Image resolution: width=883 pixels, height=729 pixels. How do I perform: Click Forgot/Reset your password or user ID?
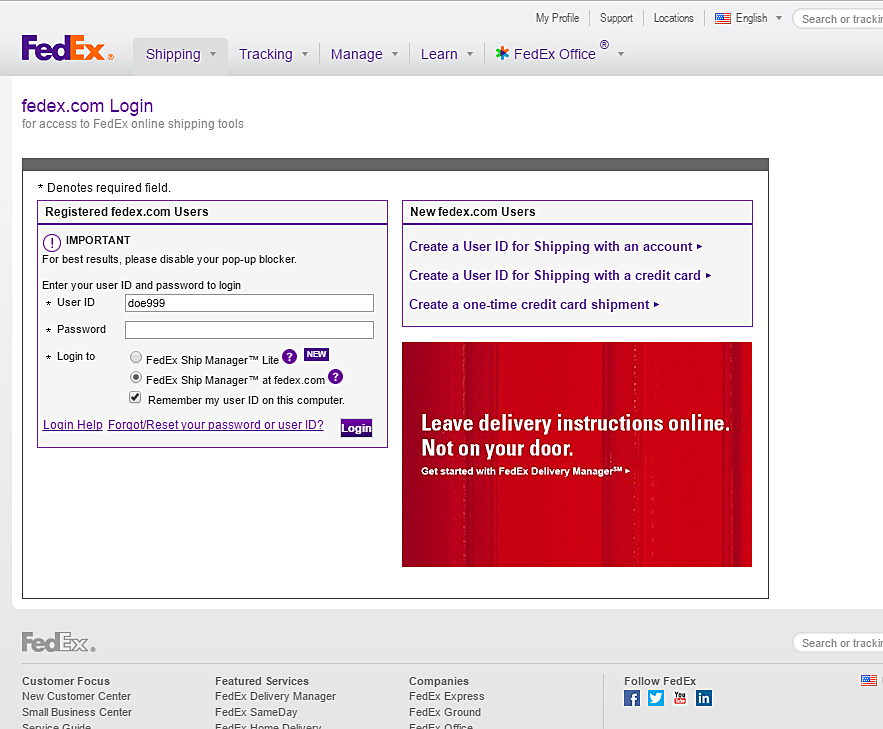(216, 424)
